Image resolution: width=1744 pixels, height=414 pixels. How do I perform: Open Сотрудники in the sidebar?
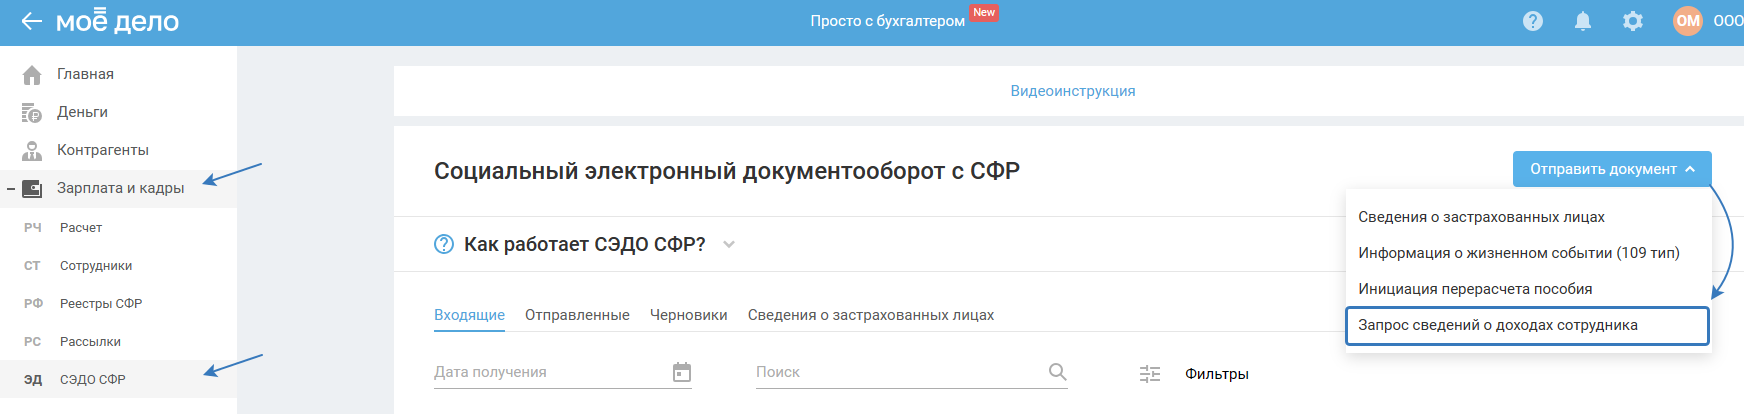click(96, 266)
